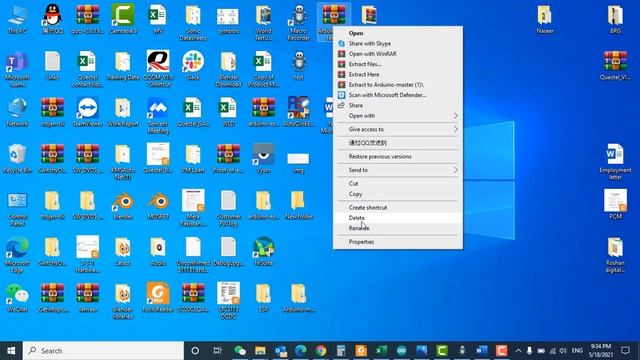Select the ESP folder icon
640x360 pixels.
(x=263, y=298)
